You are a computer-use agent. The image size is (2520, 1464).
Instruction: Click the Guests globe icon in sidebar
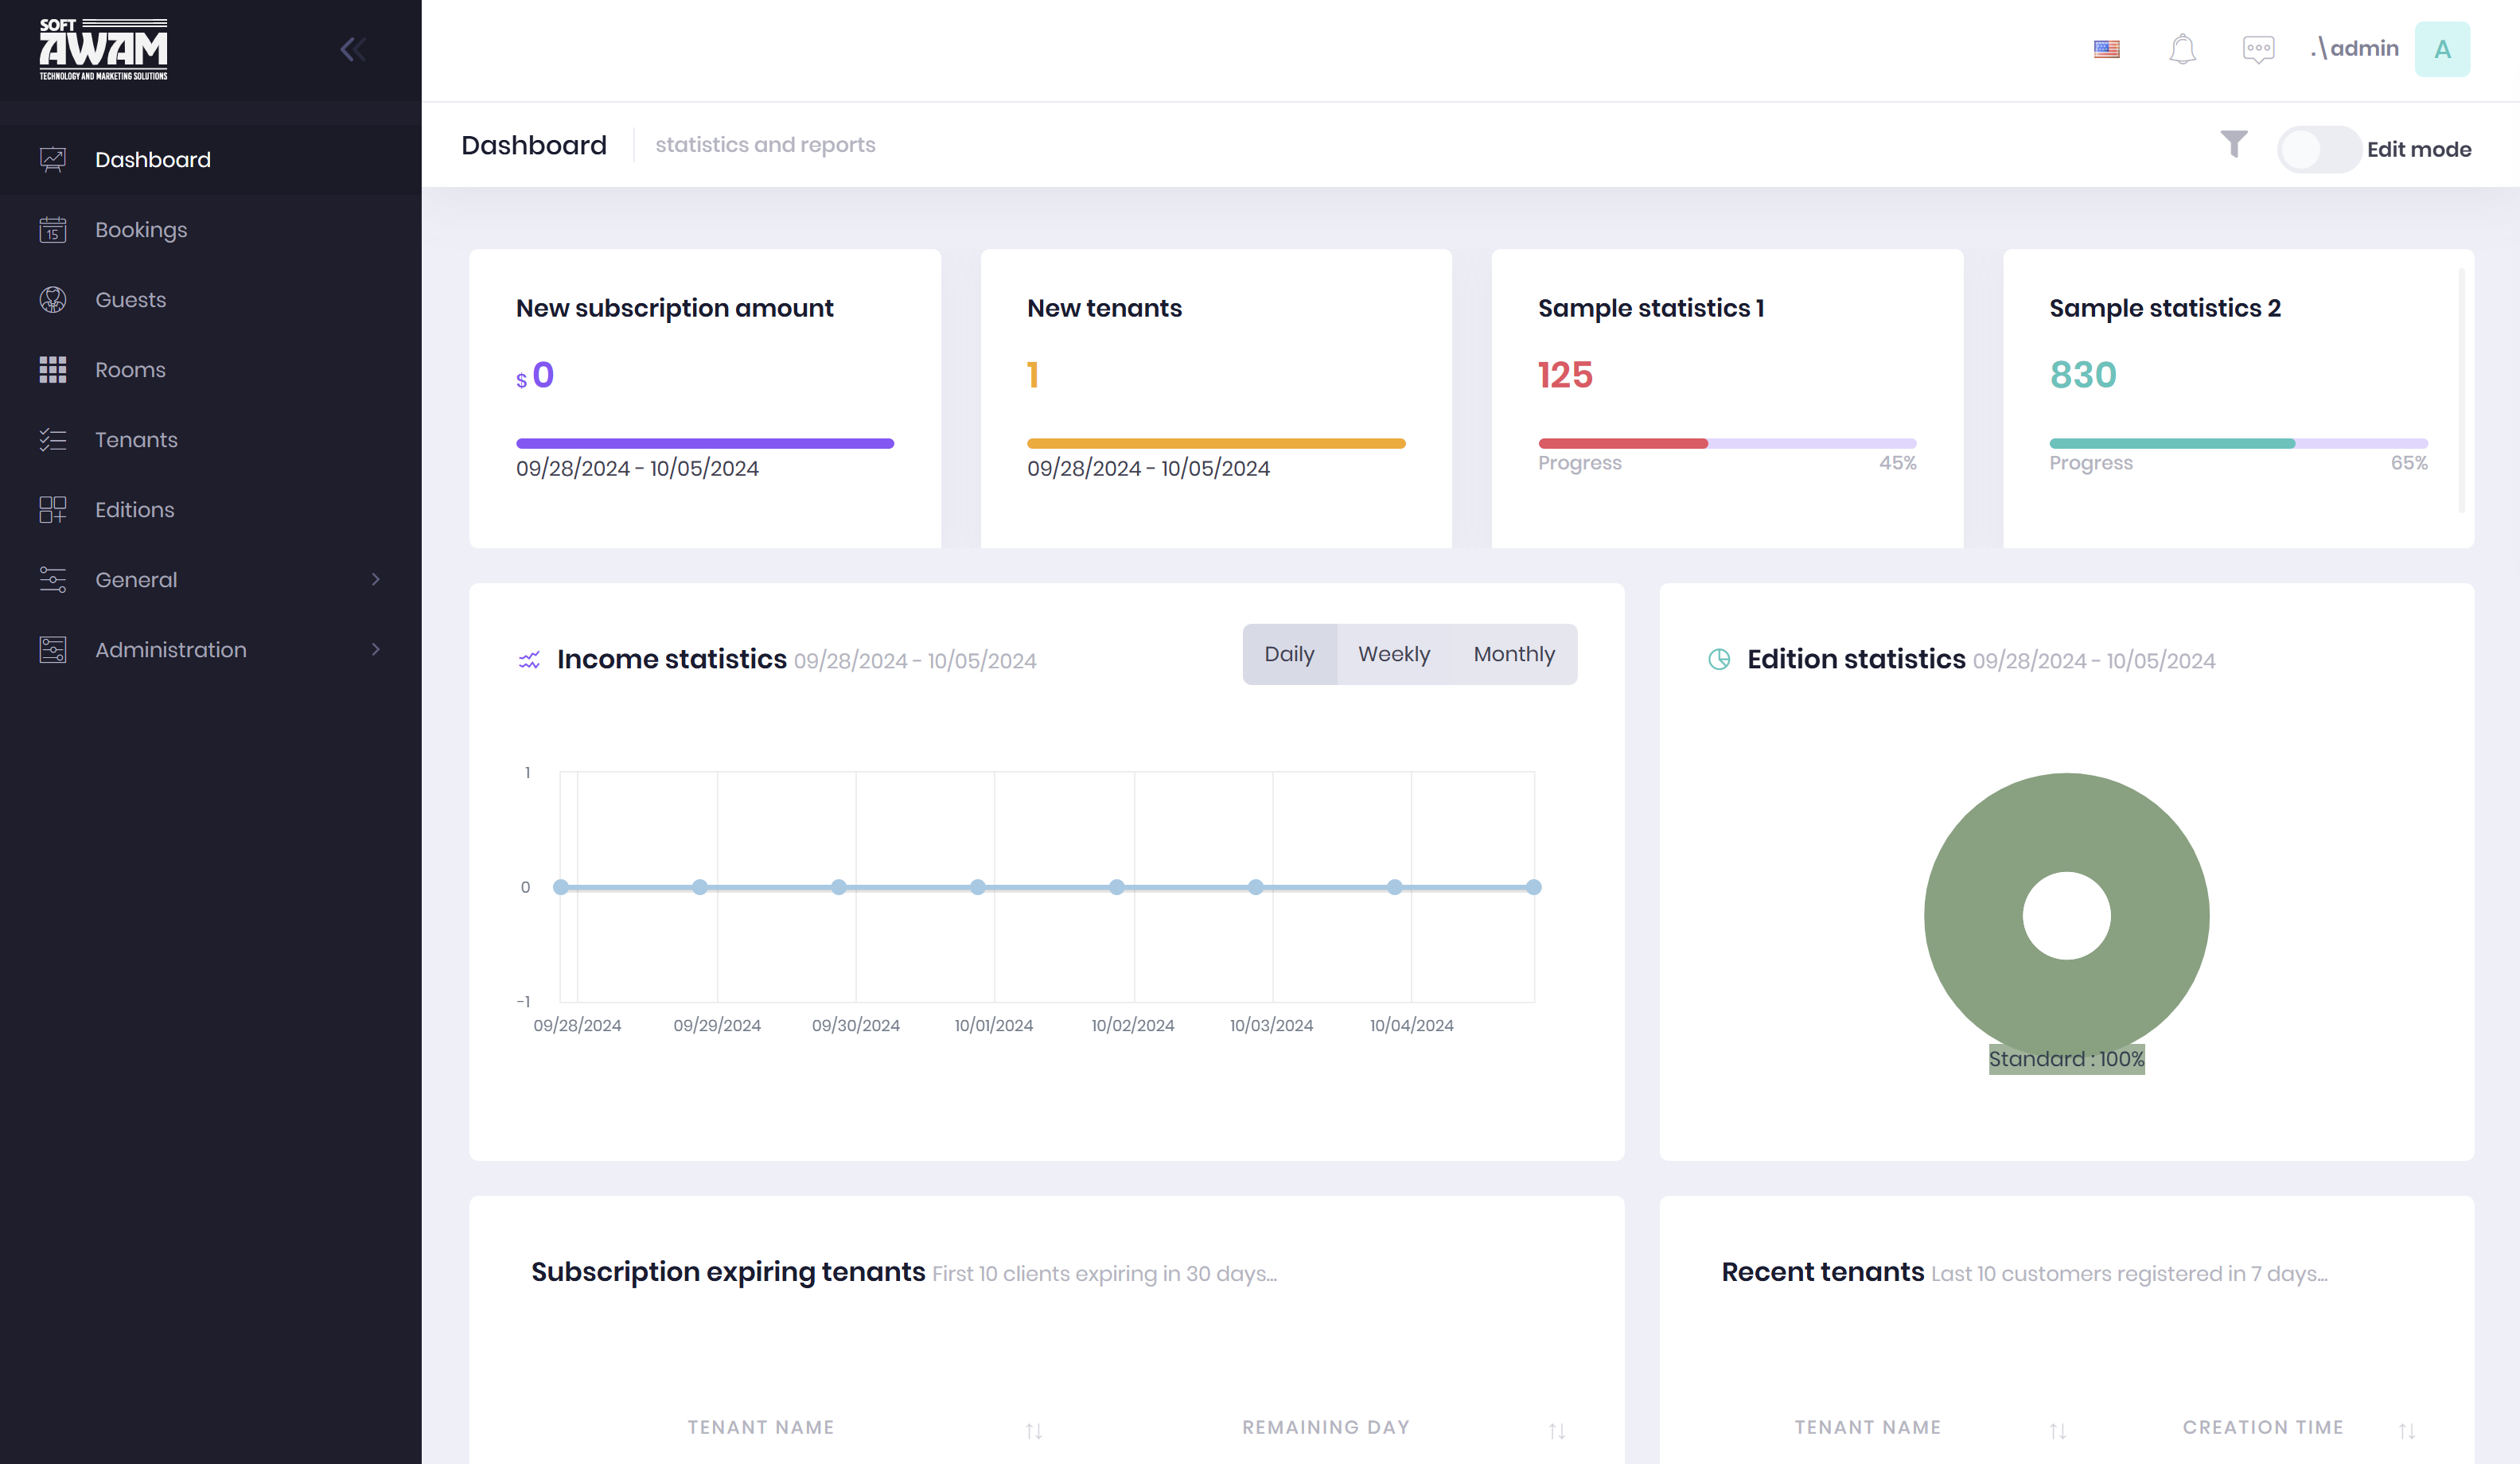pyautogui.click(x=53, y=300)
